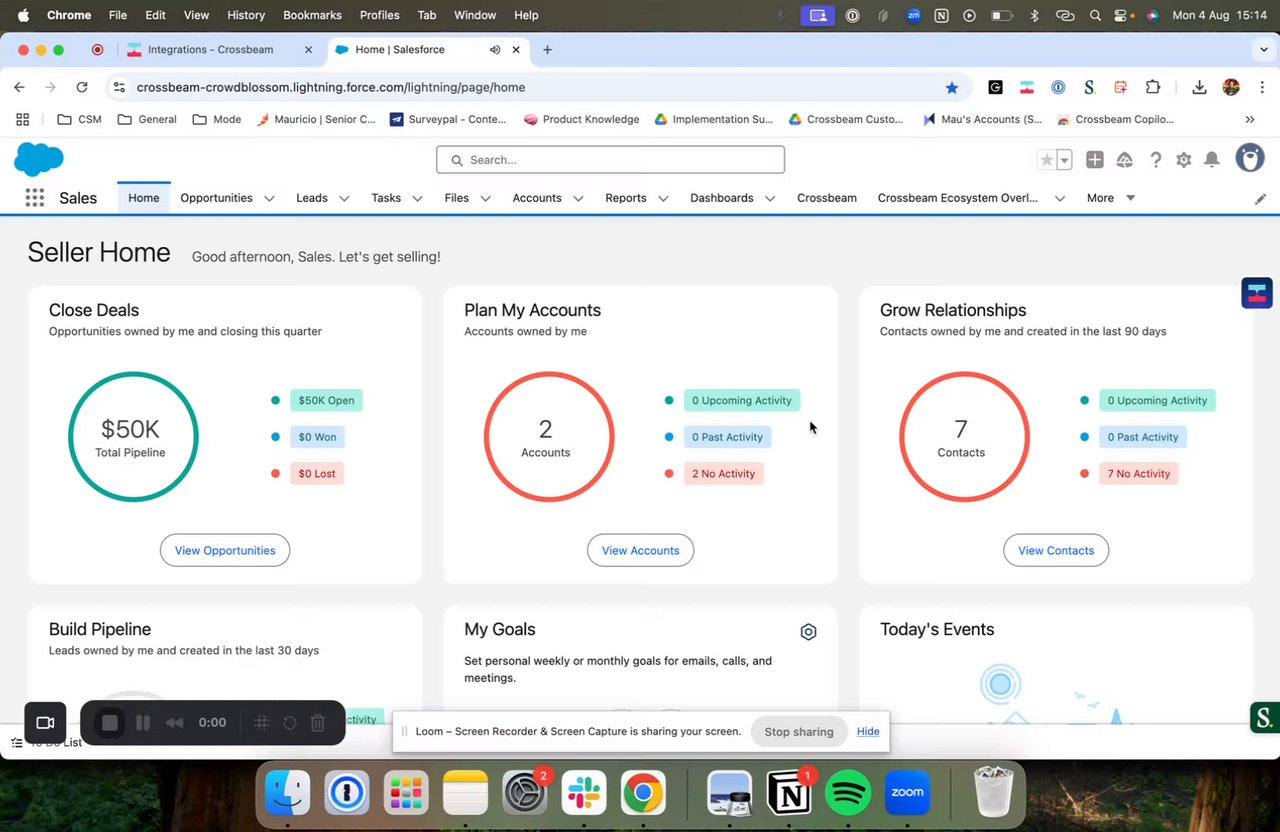Open the More navigation dropdown
Image resolution: width=1280 pixels, height=832 pixels.
click(x=1110, y=198)
